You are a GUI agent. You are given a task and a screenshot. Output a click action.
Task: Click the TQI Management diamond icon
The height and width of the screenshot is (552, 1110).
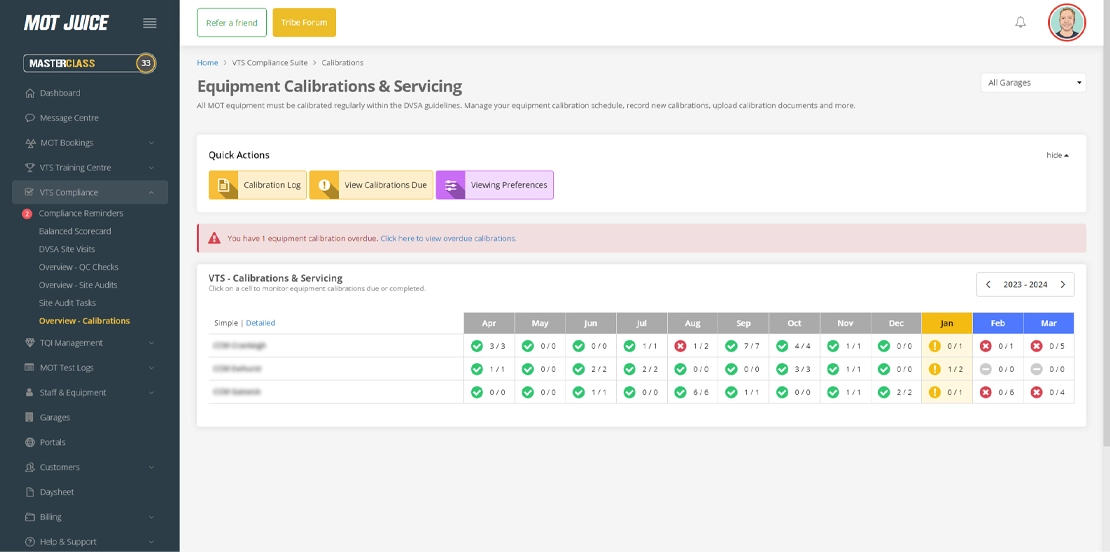click(30, 343)
